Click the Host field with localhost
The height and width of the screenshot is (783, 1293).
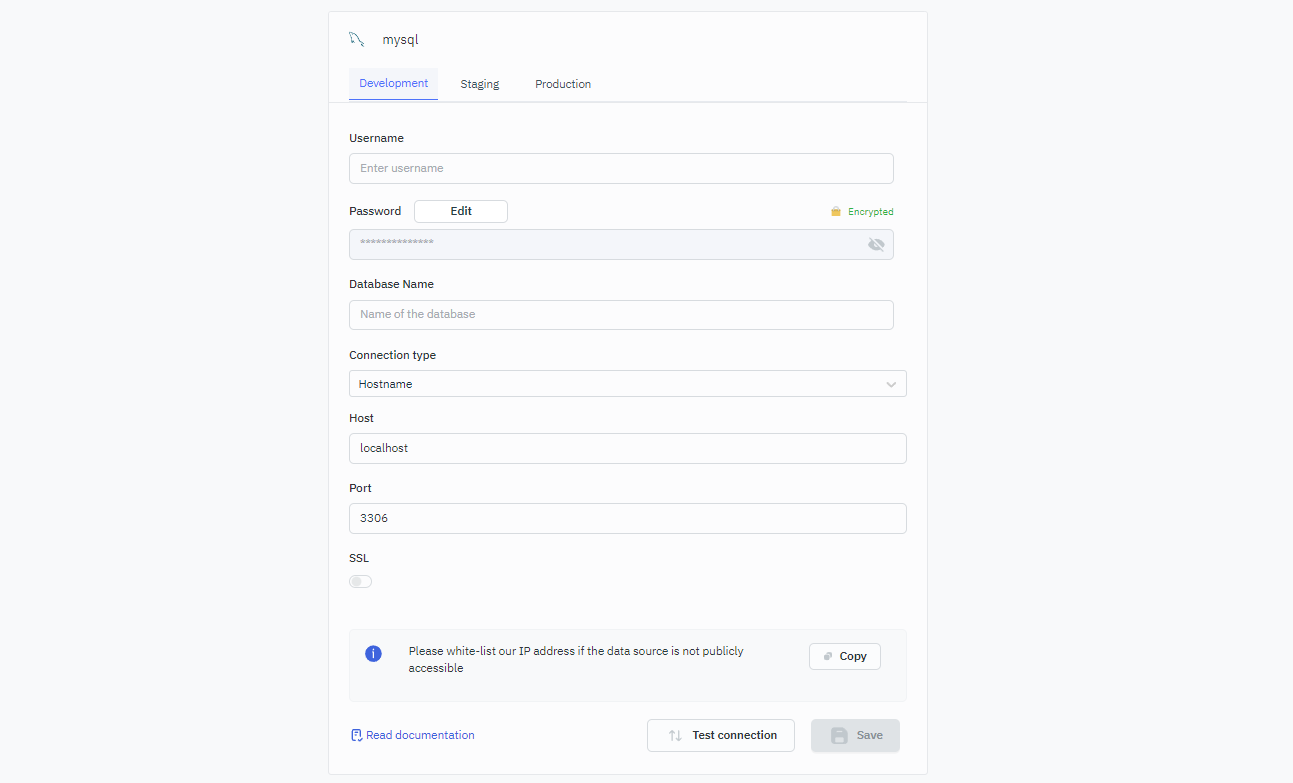pos(627,448)
